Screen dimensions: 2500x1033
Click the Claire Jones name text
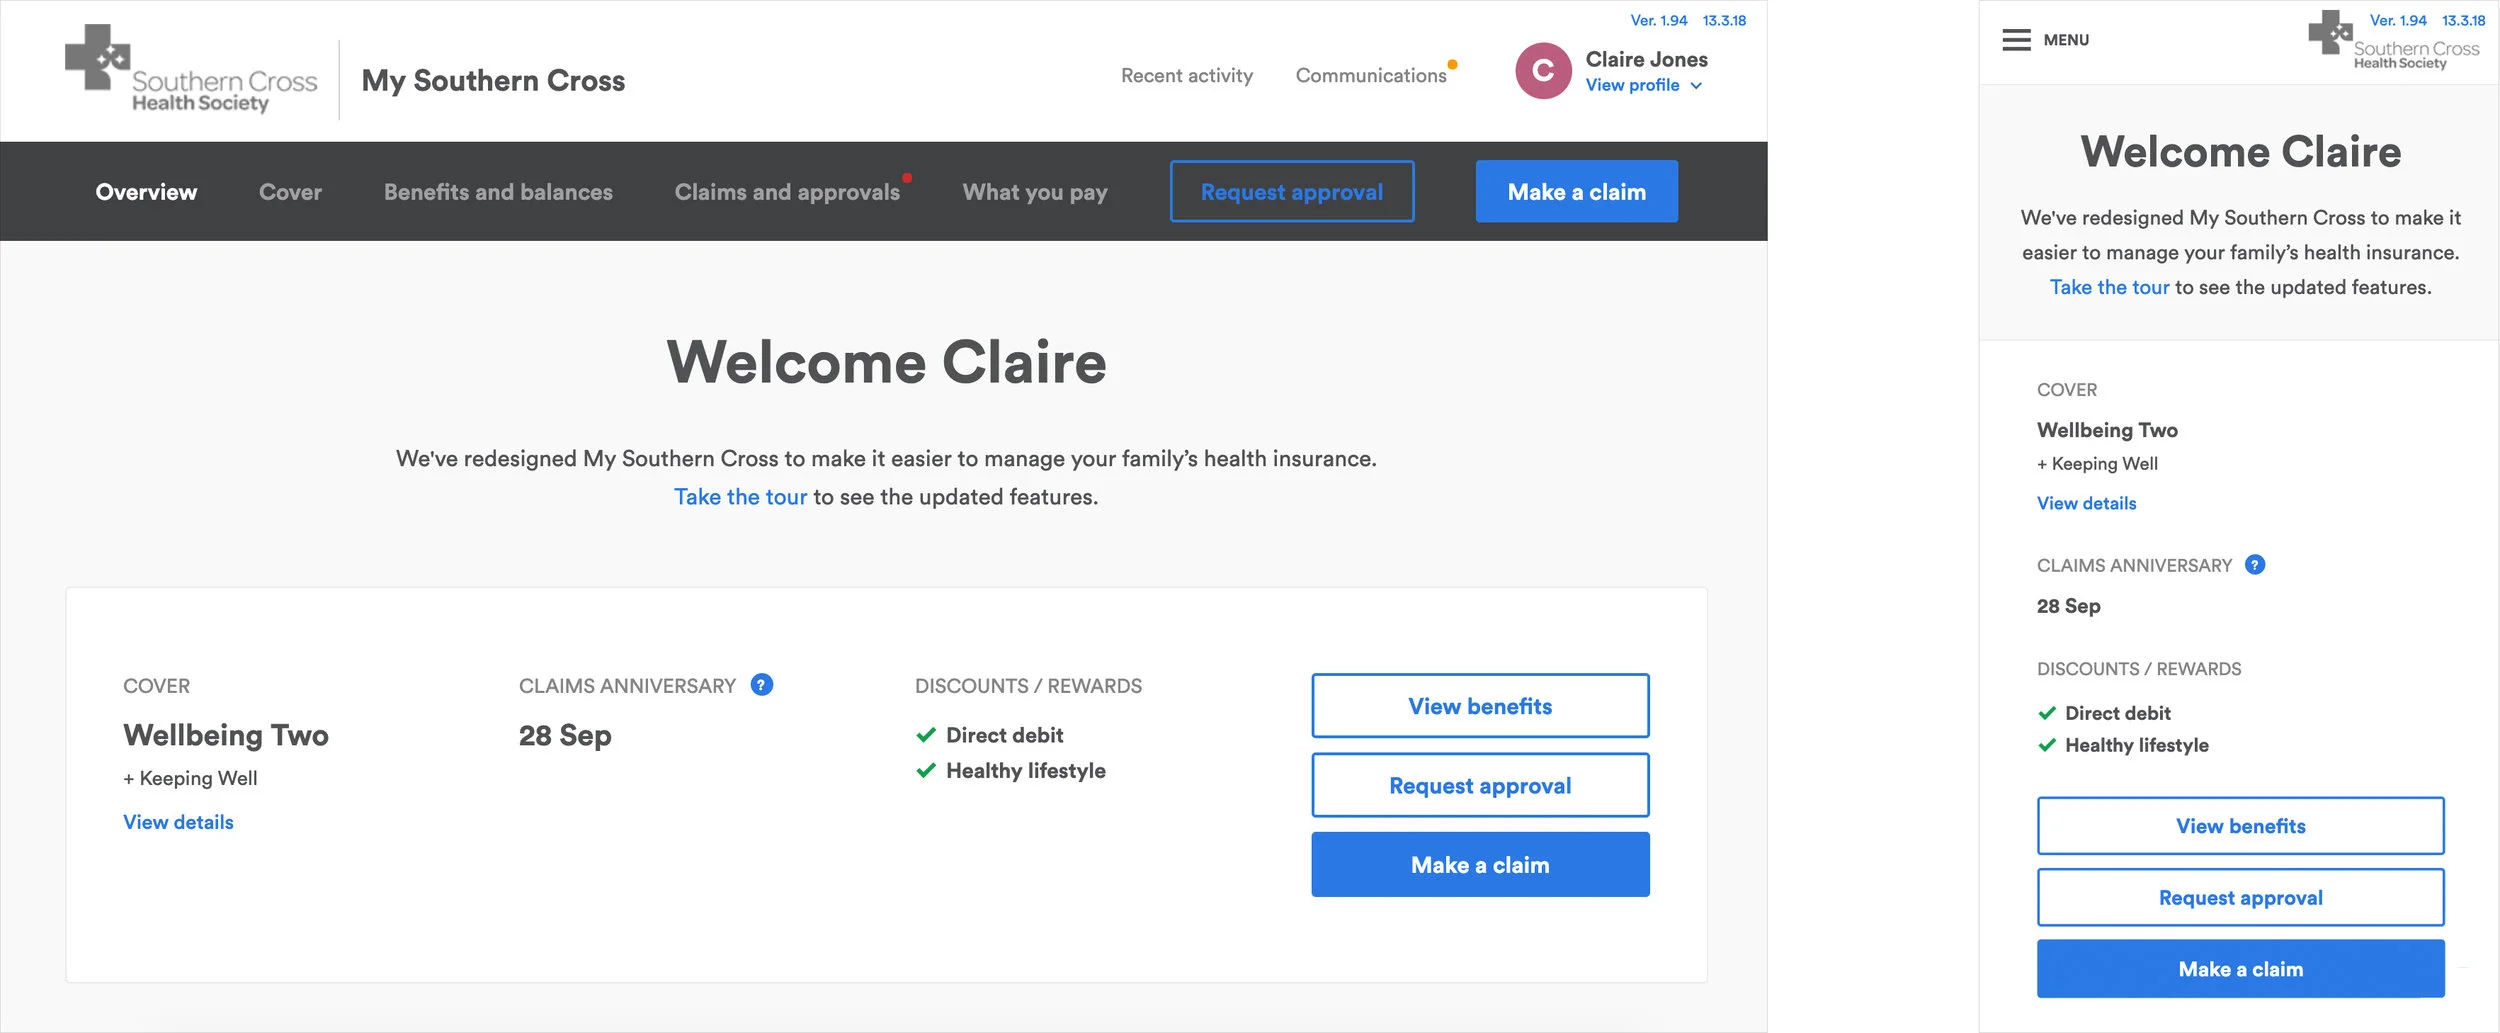coord(1646,59)
